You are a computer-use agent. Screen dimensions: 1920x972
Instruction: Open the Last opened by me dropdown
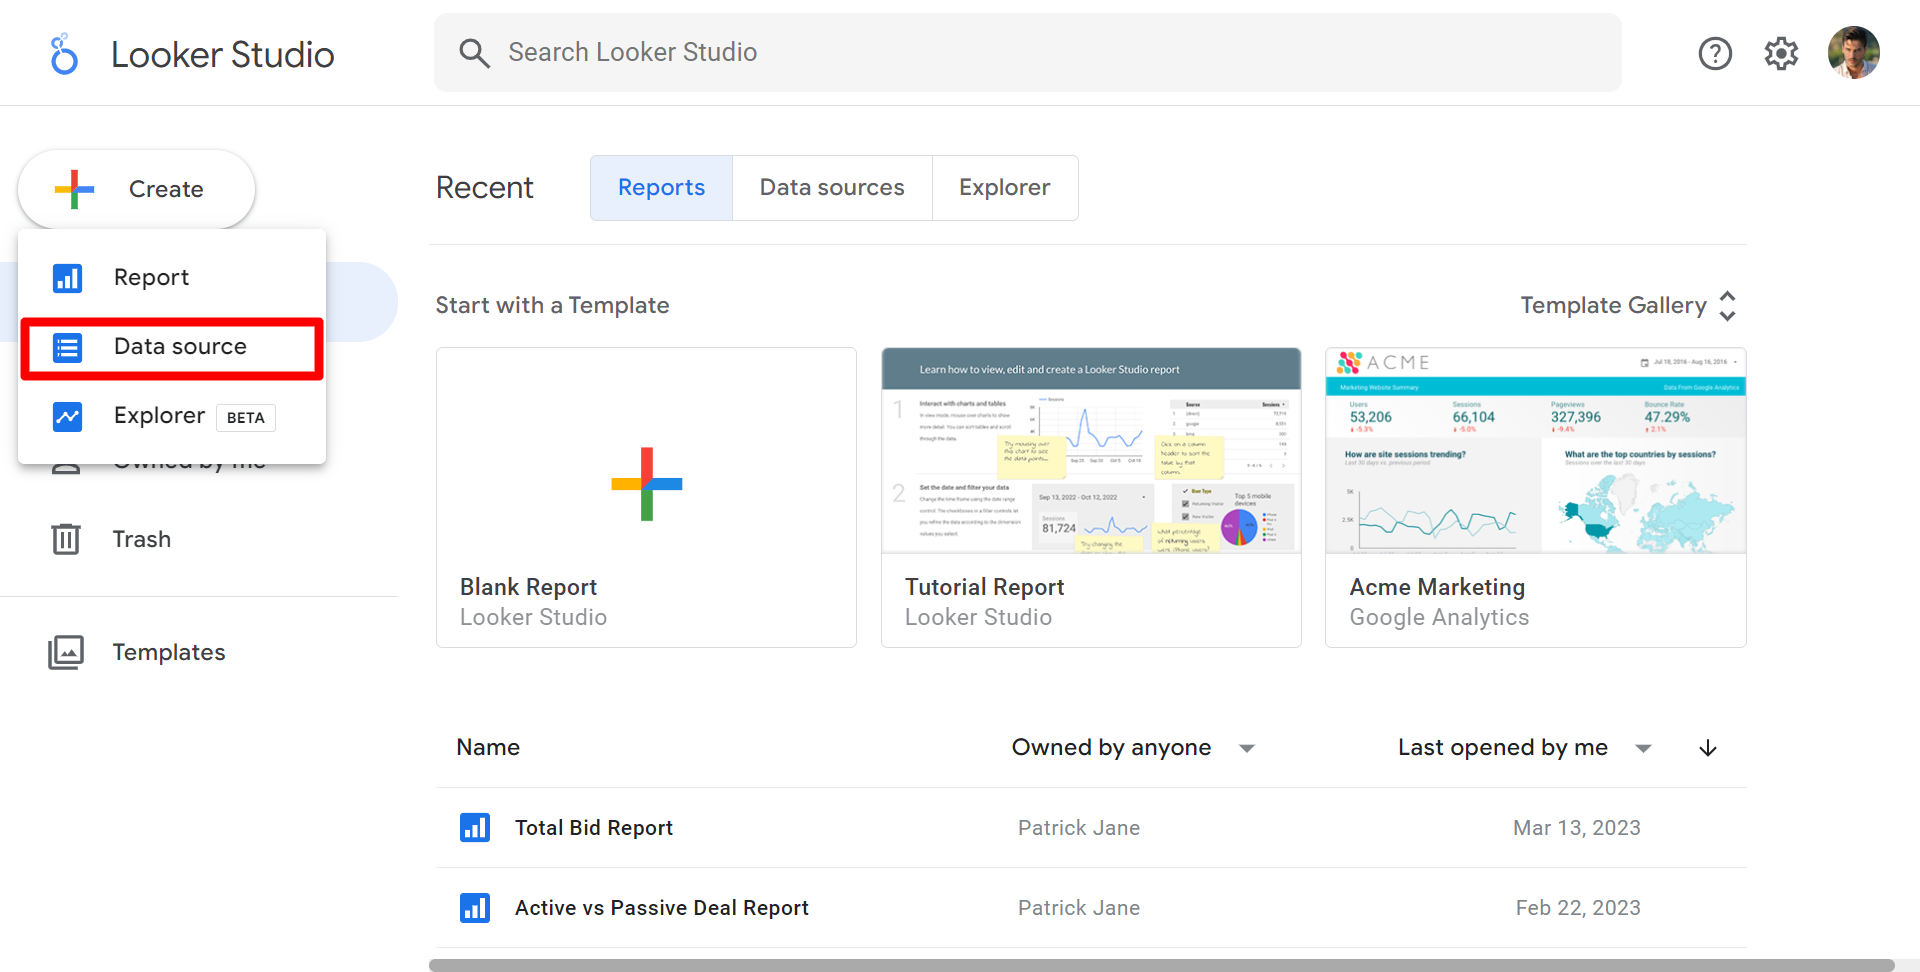[x=1524, y=748]
